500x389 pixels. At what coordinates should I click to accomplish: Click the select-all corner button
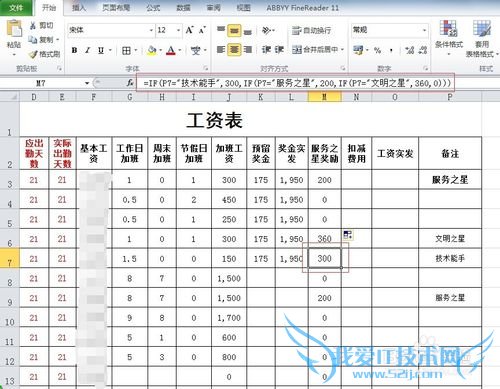(10, 97)
